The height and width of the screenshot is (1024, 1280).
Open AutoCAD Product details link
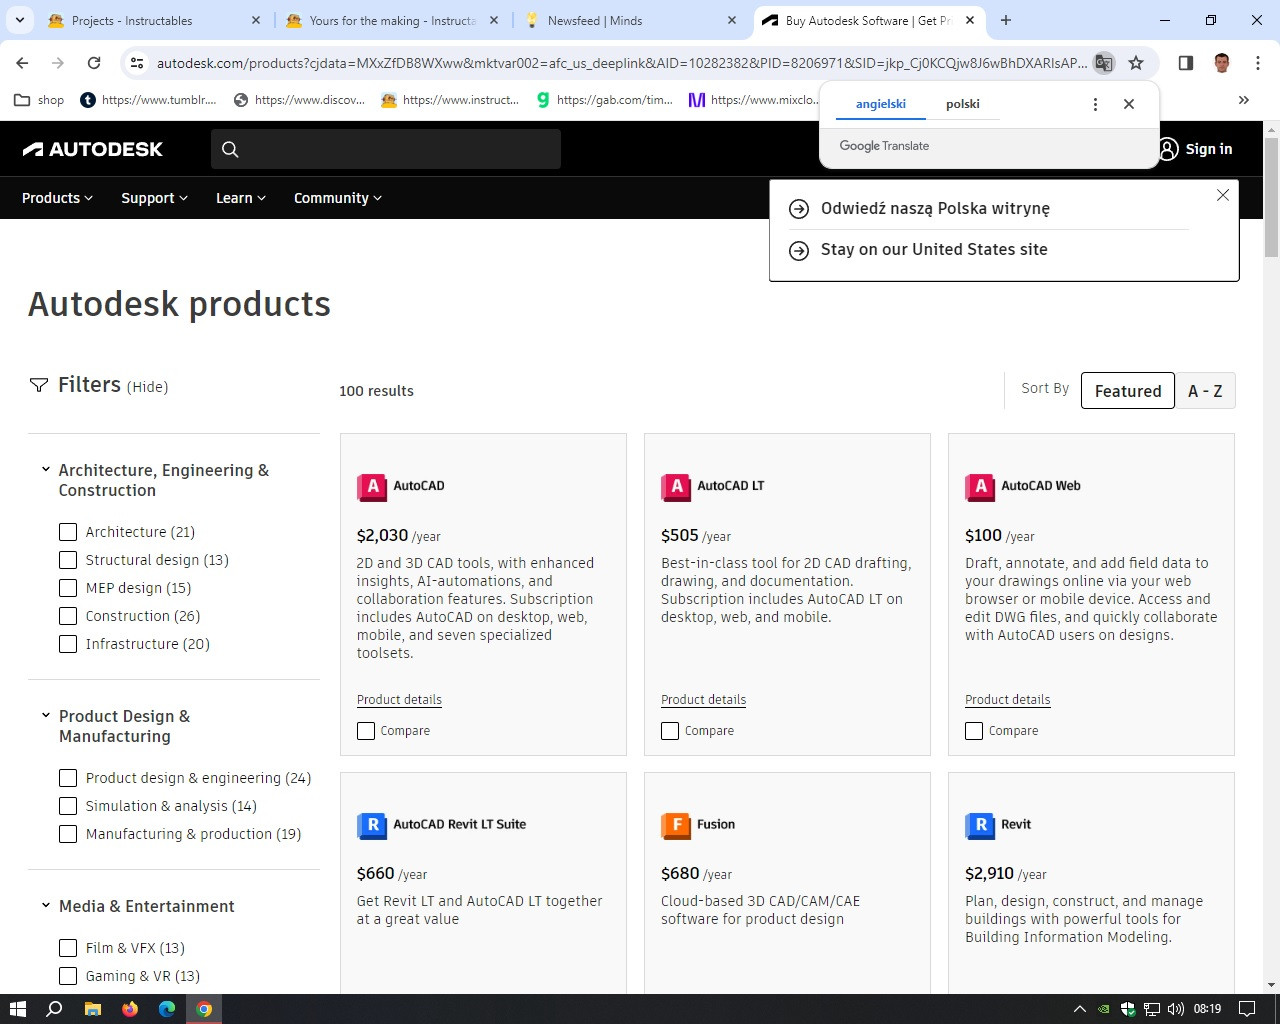click(399, 700)
